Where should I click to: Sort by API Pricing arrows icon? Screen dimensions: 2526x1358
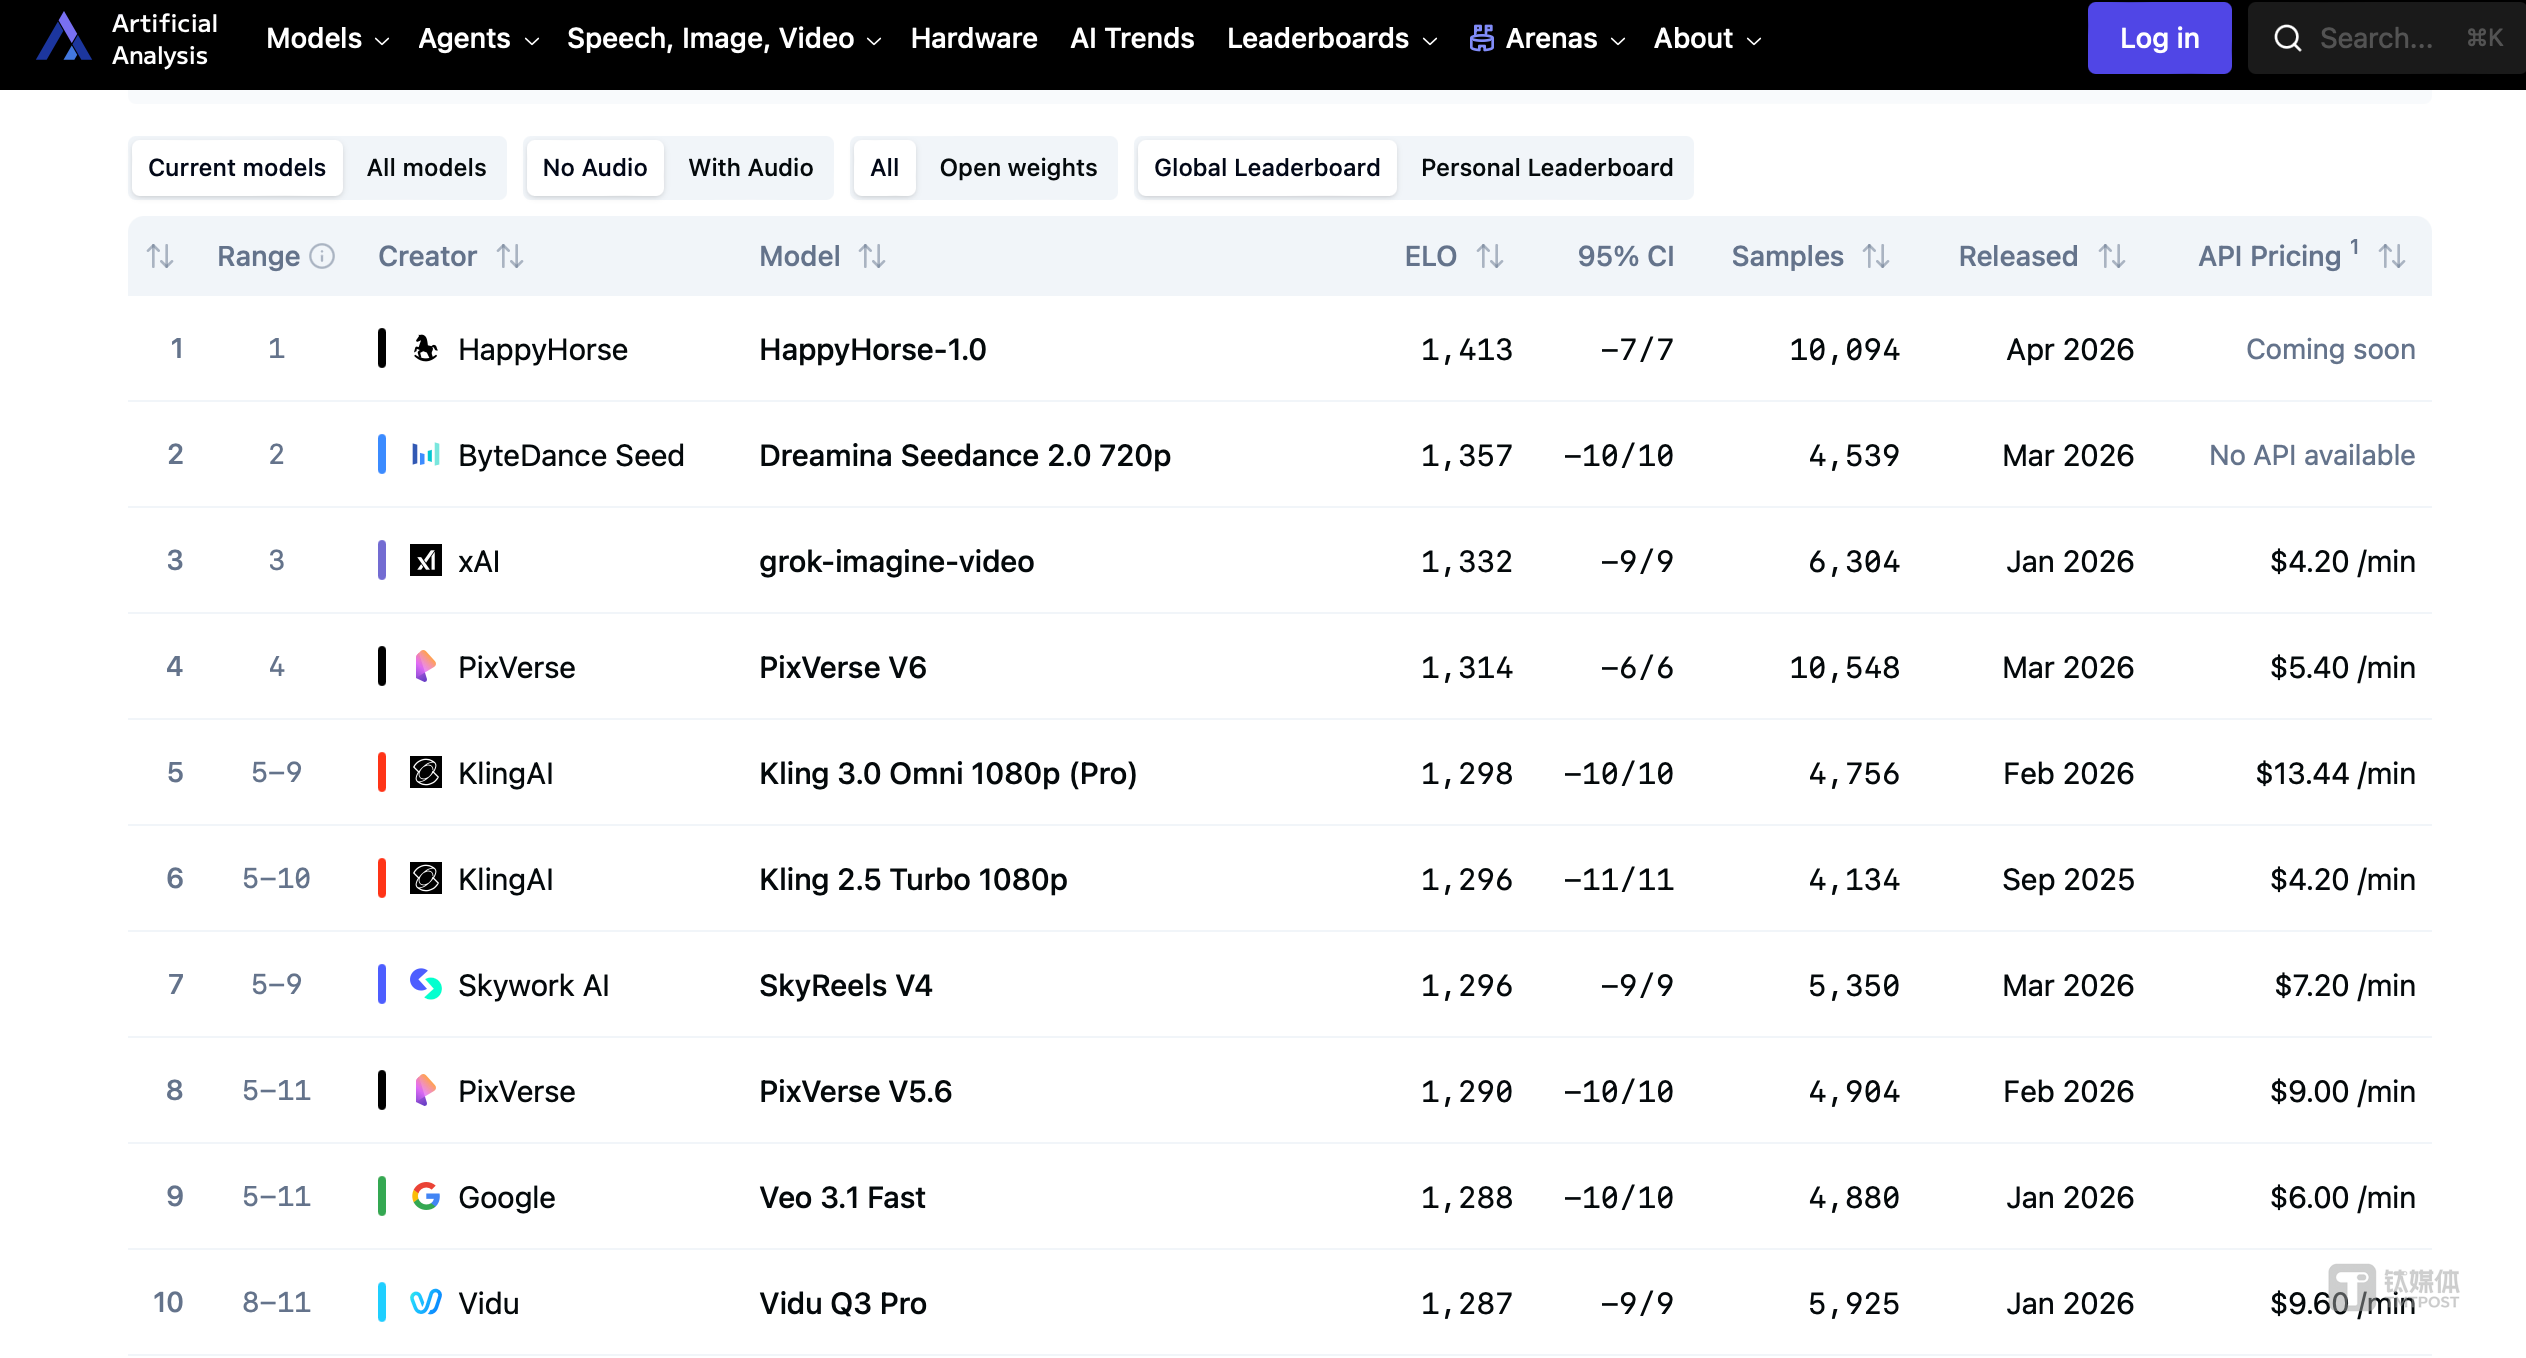pos(2392,257)
